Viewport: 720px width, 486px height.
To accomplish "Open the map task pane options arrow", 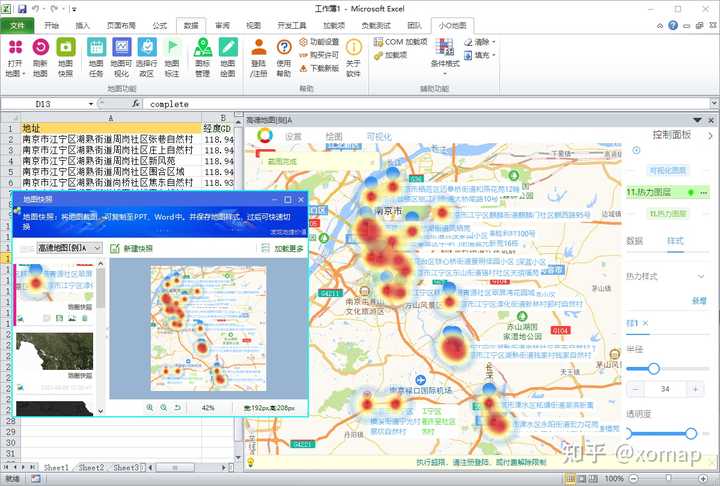I will pos(698,120).
